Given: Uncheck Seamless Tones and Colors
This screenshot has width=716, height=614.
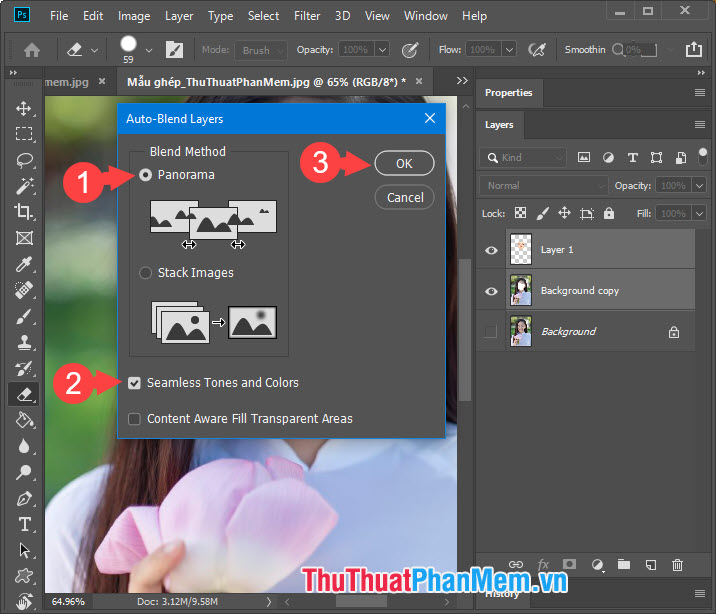Looking at the screenshot, I should click(134, 383).
